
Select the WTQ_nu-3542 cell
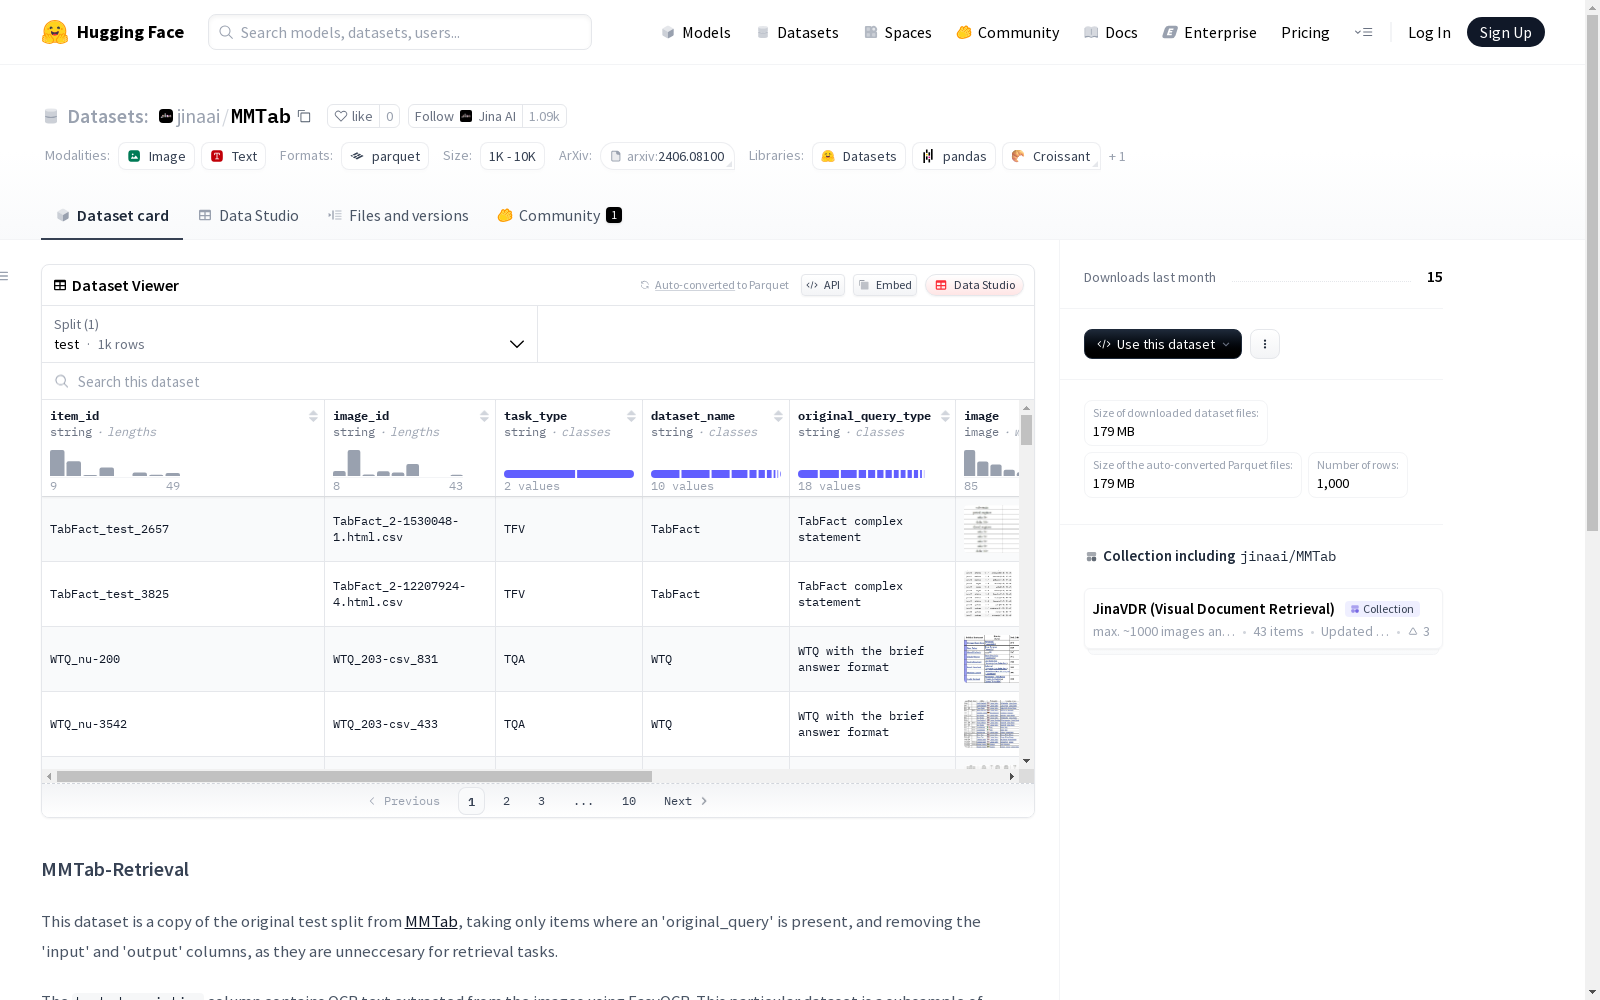coord(183,724)
